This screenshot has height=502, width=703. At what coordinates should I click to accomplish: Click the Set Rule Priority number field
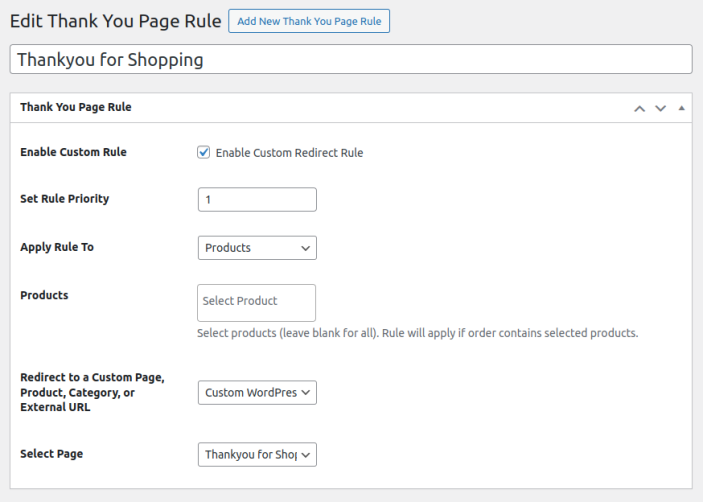click(257, 200)
